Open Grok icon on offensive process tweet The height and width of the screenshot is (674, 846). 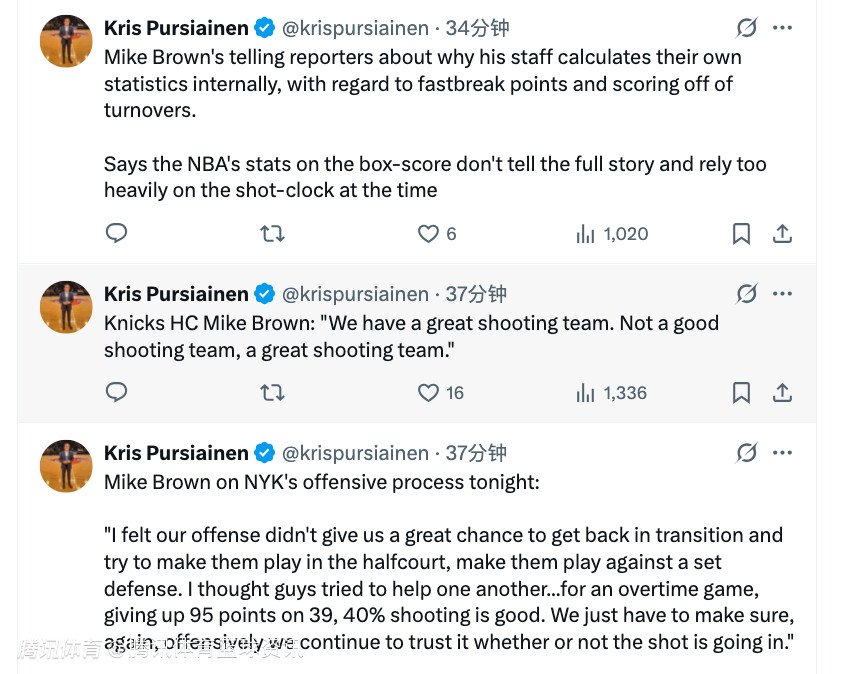[x=746, y=452]
